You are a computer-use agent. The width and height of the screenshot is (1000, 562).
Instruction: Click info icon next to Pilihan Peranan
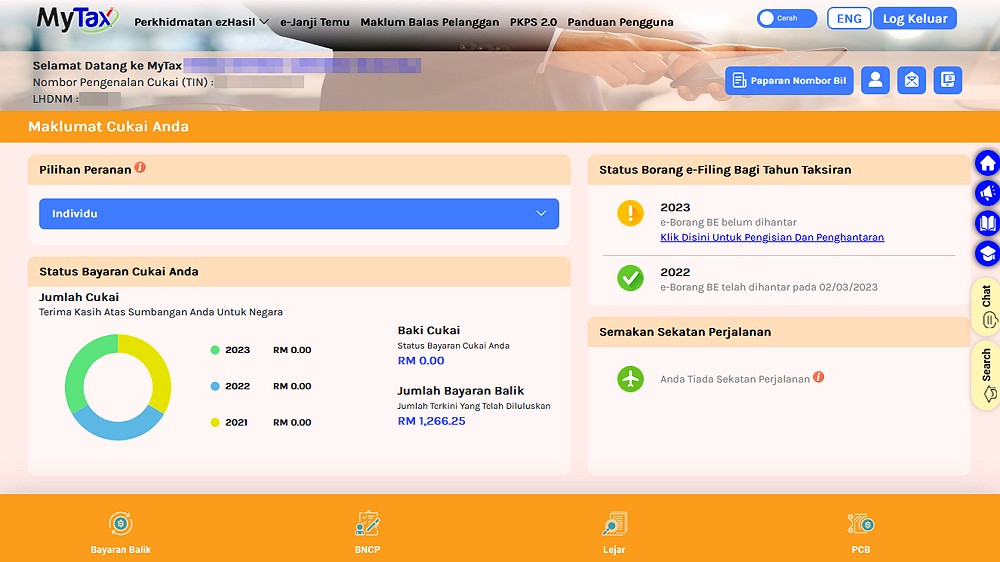pos(140,167)
